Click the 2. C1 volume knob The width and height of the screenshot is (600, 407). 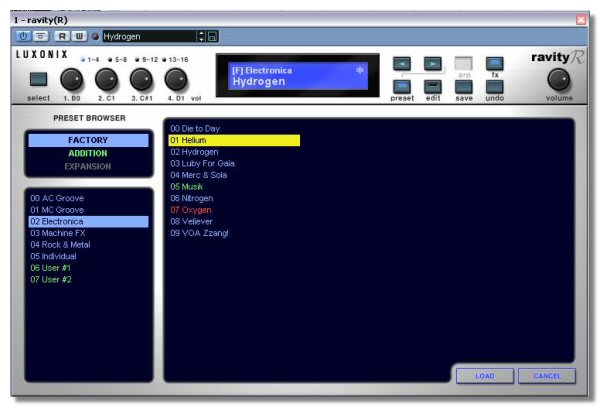coord(106,80)
